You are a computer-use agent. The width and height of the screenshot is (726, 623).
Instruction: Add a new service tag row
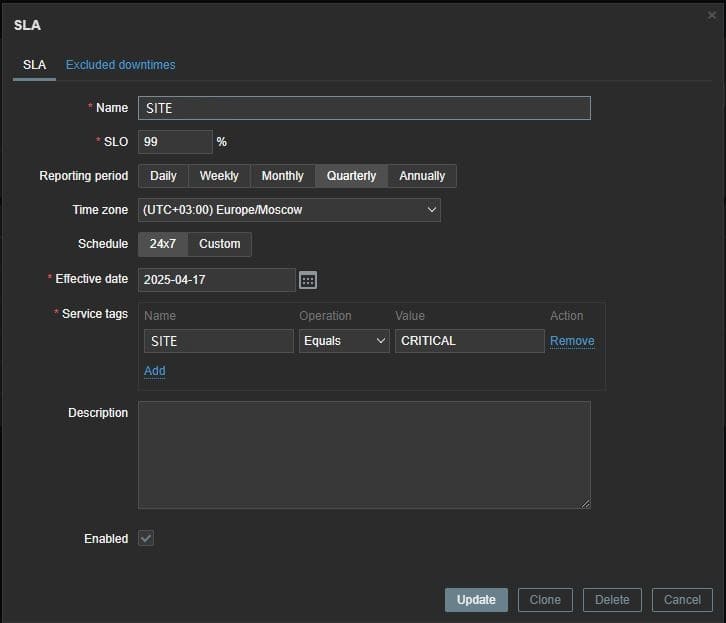pyautogui.click(x=154, y=371)
